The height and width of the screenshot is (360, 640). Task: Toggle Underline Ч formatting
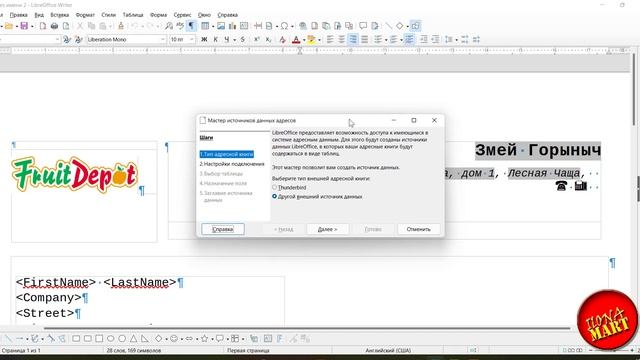pyautogui.click(x=227, y=40)
